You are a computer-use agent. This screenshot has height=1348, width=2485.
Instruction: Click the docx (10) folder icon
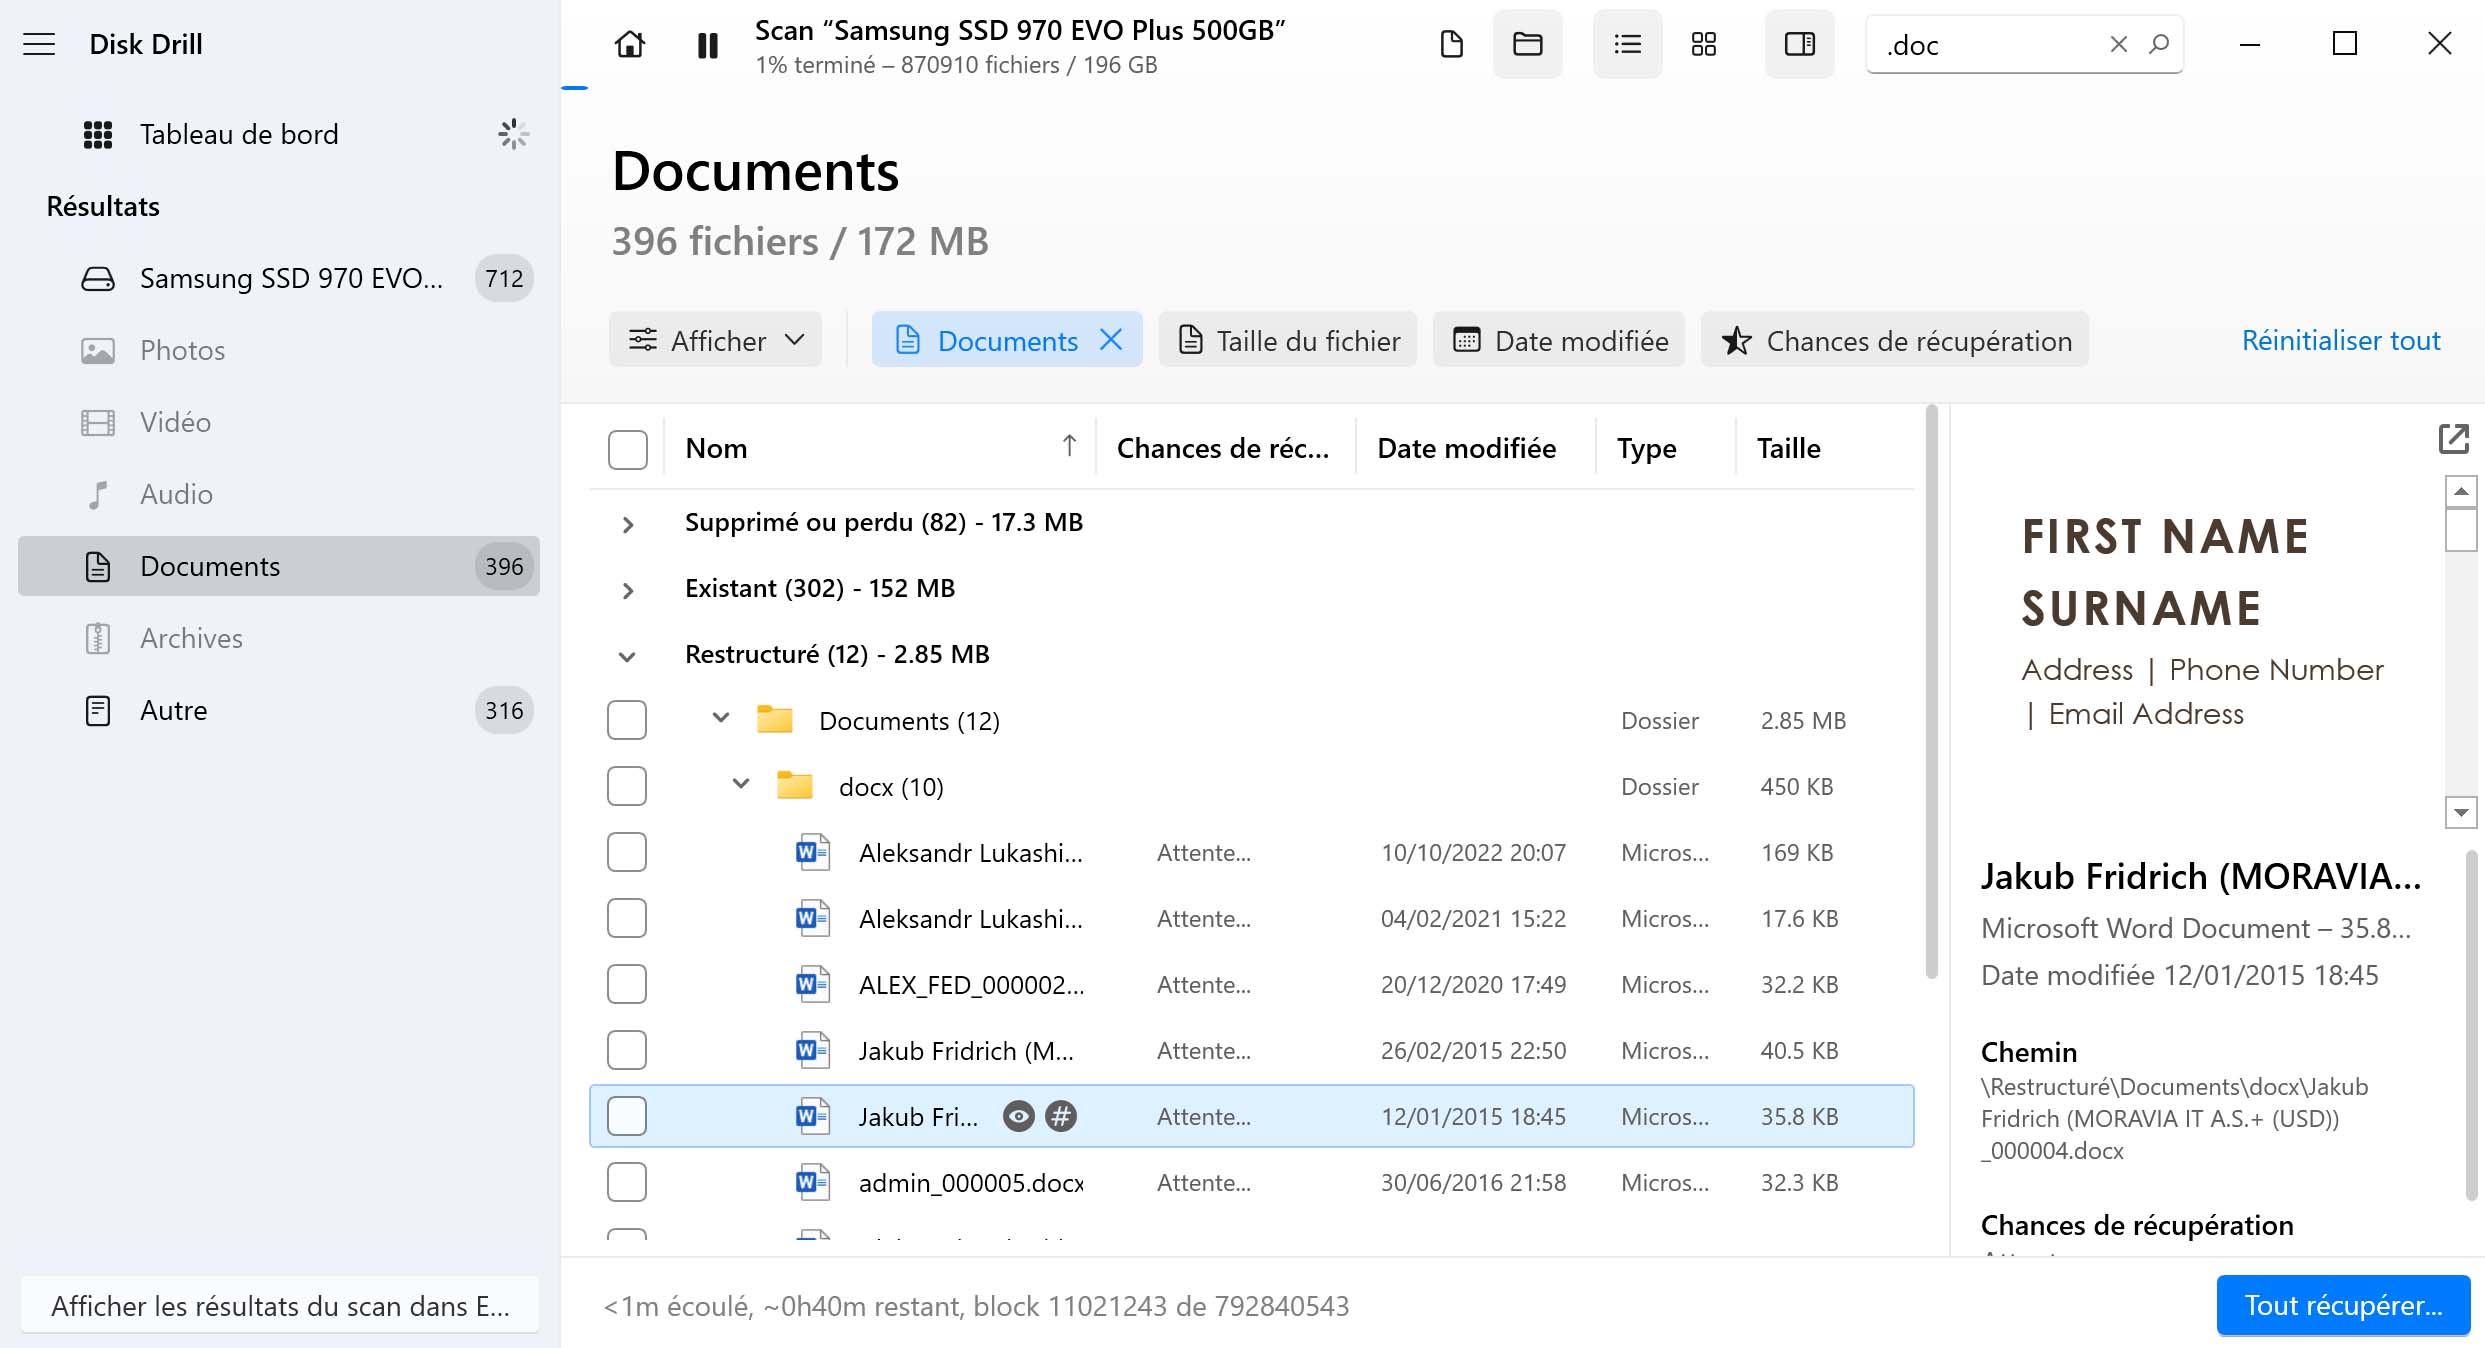click(x=794, y=785)
